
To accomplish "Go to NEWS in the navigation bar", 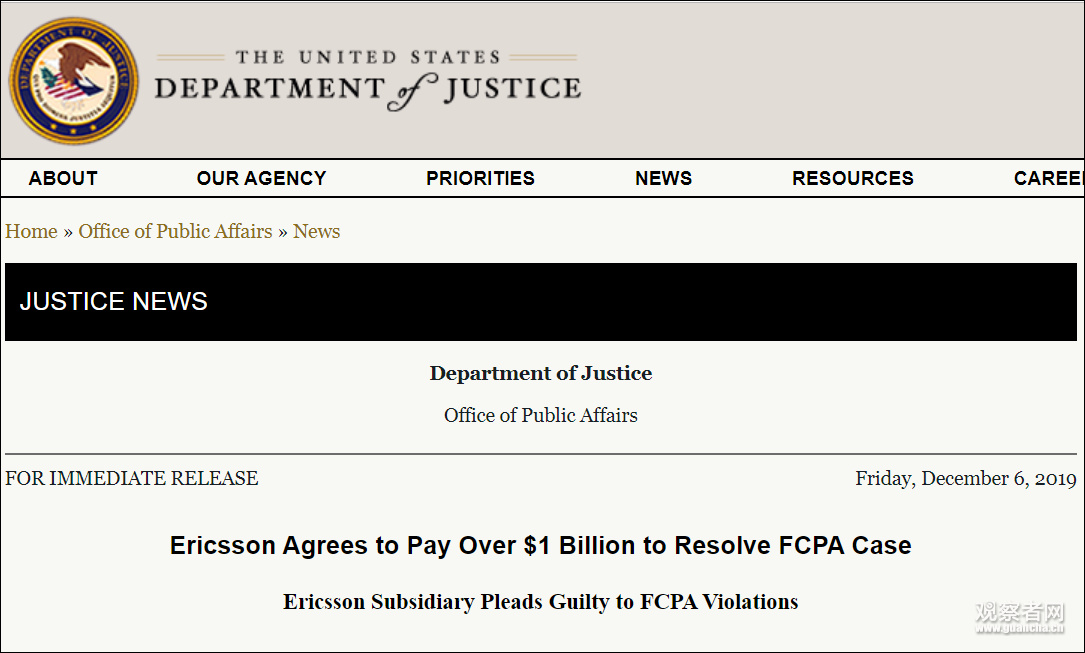I will (x=663, y=178).
